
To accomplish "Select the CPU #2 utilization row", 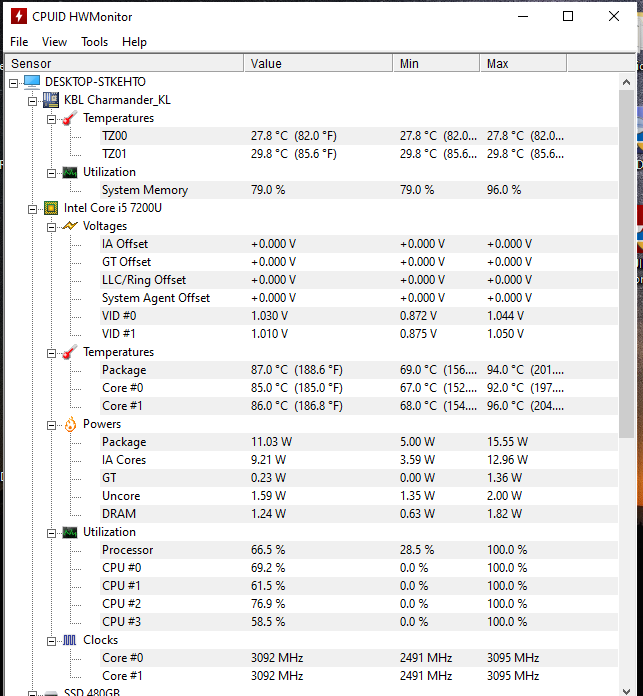I will tap(359, 604).
